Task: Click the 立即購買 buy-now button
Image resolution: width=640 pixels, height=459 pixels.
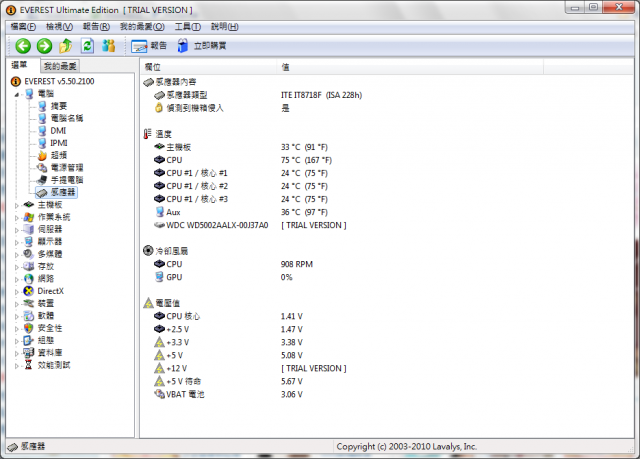Action: (x=202, y=46)
